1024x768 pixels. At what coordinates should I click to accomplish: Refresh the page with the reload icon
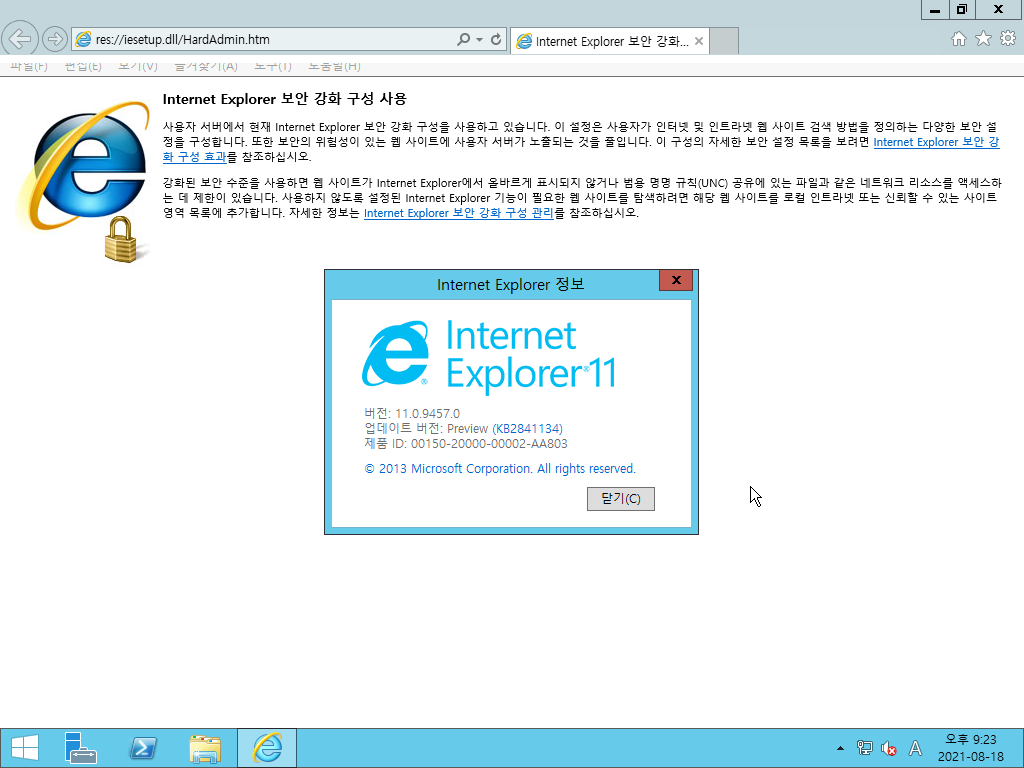click(496, 39)
